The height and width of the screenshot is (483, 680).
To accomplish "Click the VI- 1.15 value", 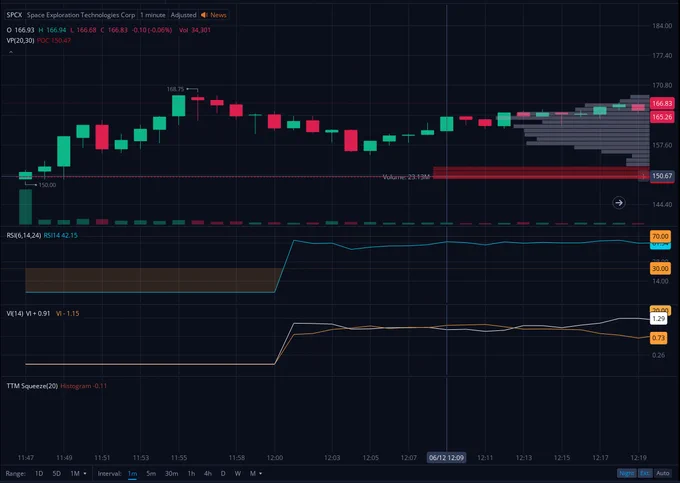I will coord(68,313).
